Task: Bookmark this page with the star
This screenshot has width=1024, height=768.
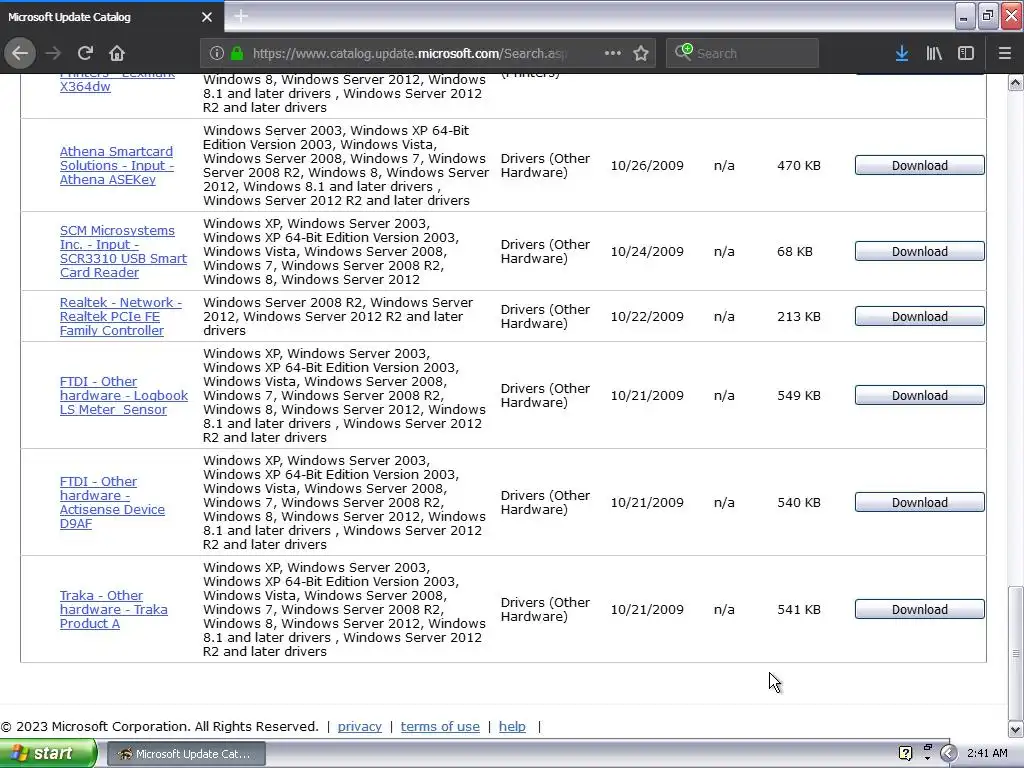Action: 641,53
